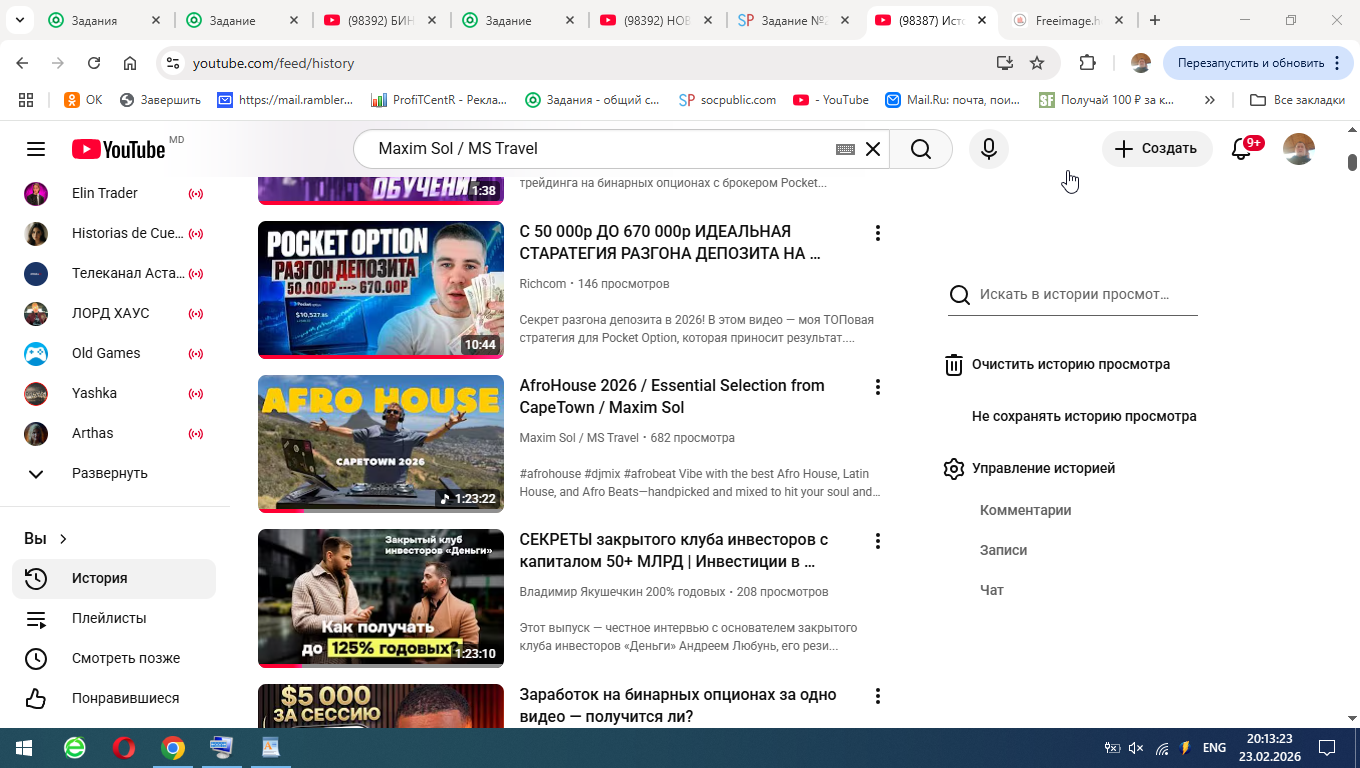Play the Pocket Option разгон депозита thumbnail
Viewport: 1360px width, 768px height.
381,290
